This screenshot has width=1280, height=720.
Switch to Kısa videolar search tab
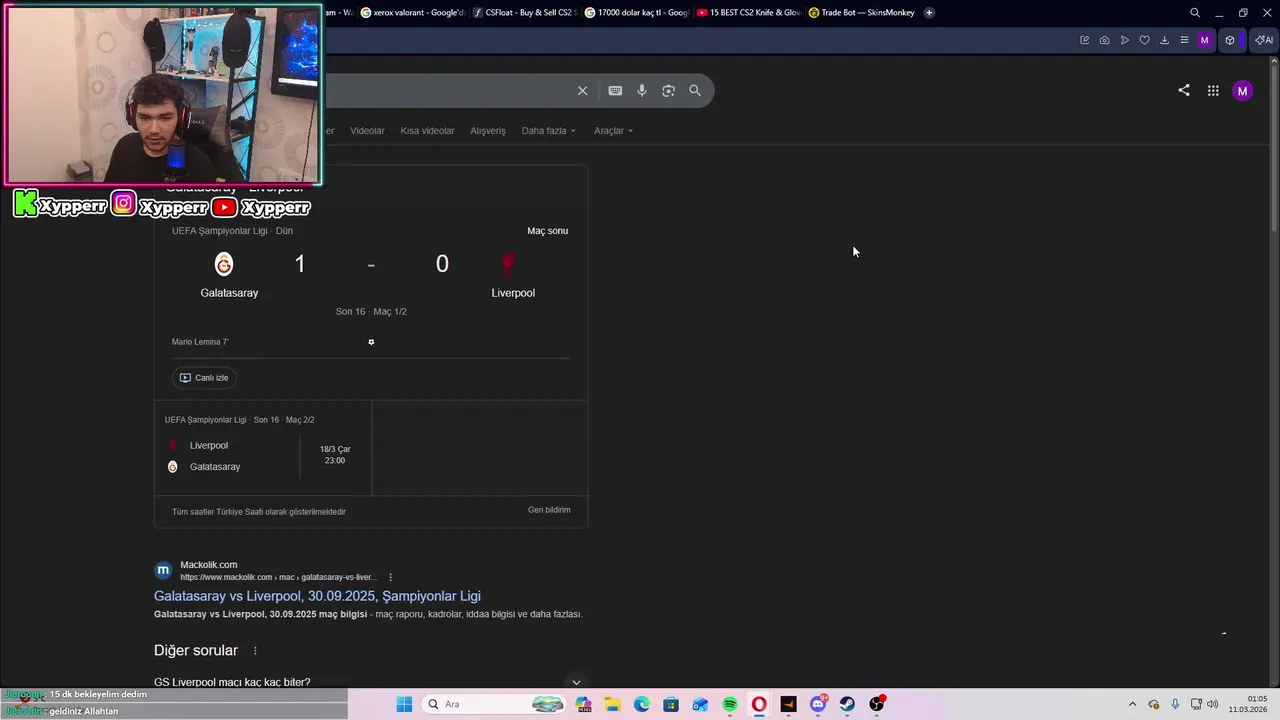427,131
